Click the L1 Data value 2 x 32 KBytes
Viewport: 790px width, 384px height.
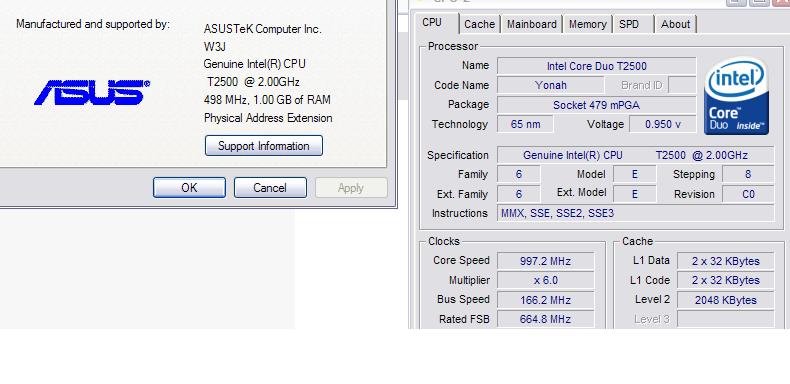tap(726, 261)
